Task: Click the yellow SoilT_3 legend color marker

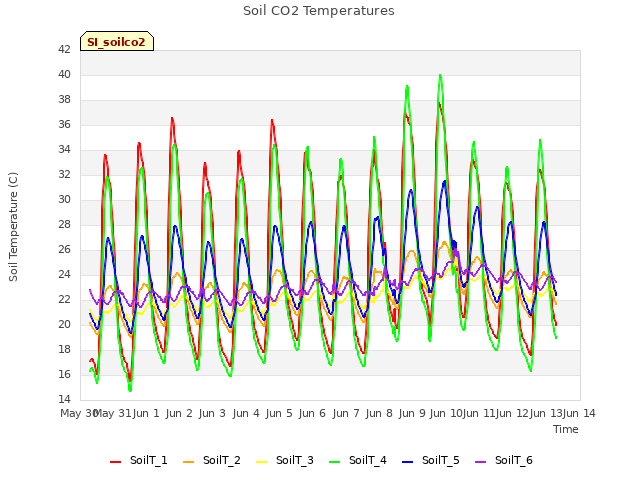Action: point(262,462)
